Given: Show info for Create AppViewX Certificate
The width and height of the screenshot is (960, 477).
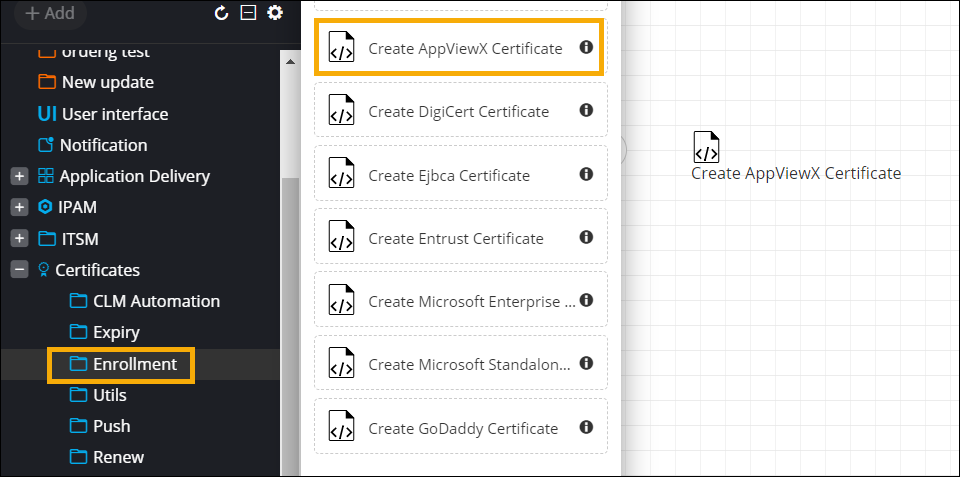Looking at the screenshot, I should (x=586, y=47).
